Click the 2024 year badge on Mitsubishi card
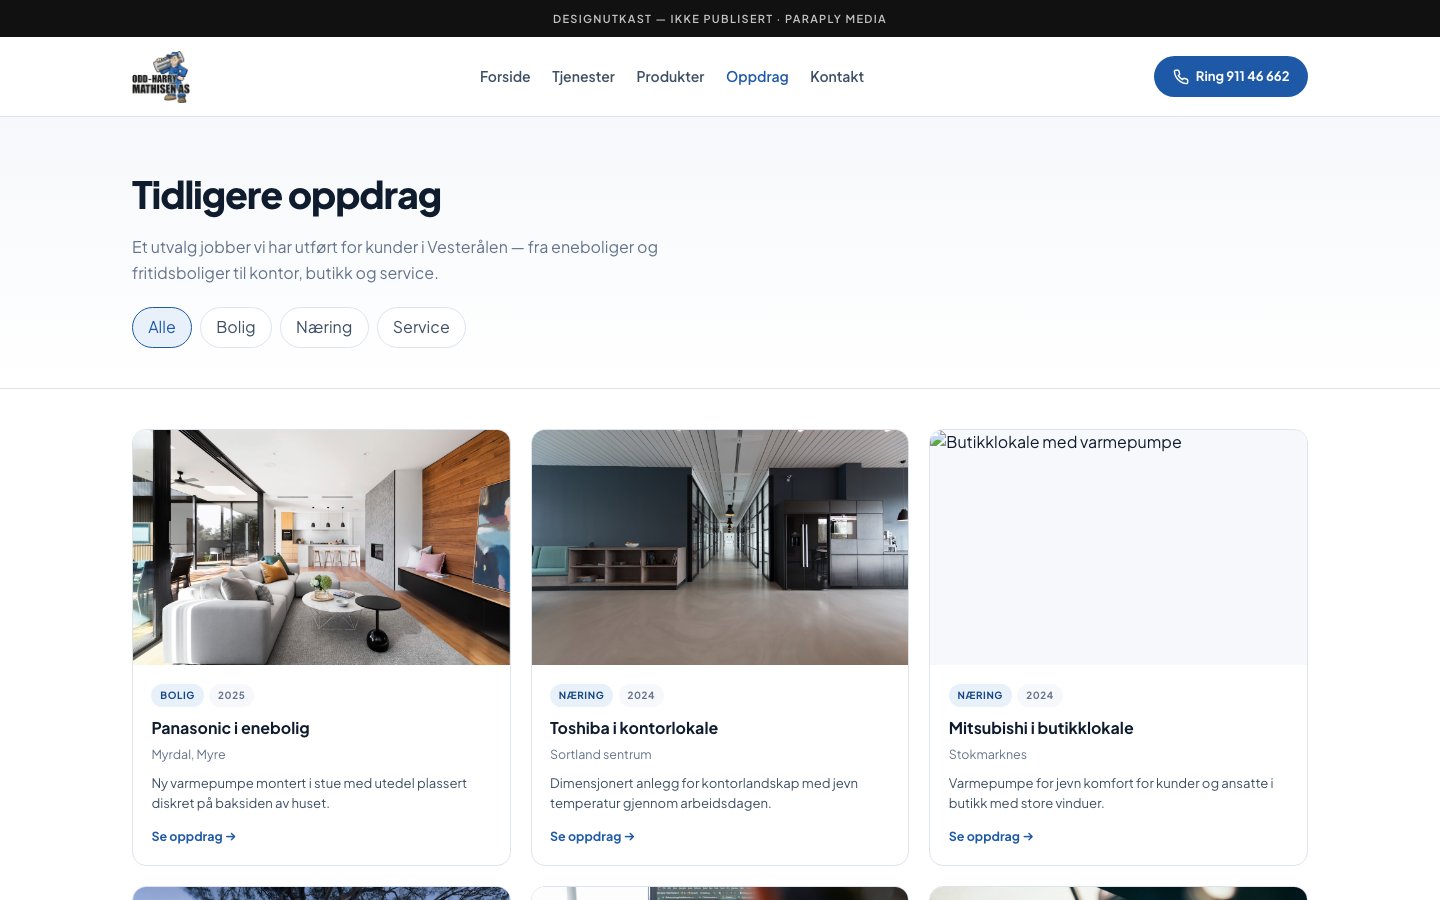This screenshot has height=900, width=1440. coord(1040,695)
